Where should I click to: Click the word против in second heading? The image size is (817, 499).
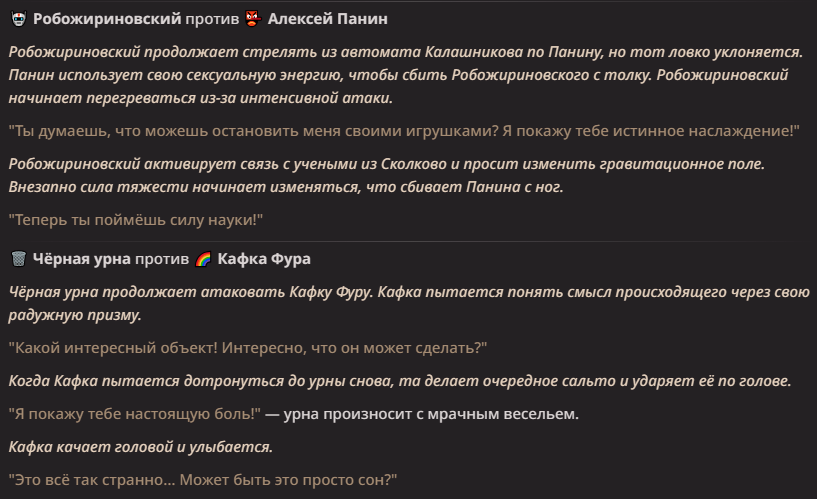point(162,259)
